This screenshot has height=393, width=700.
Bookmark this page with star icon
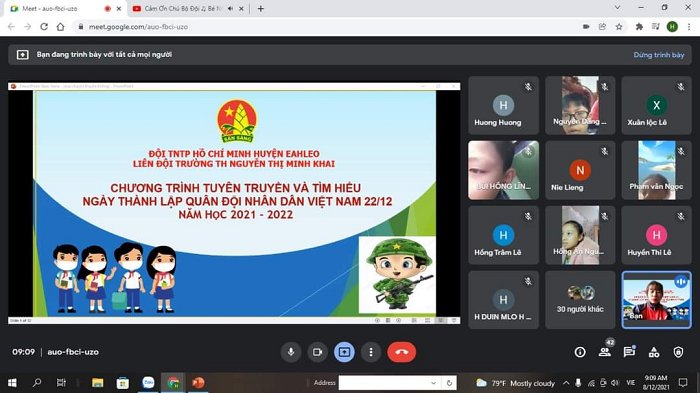click(619, 27)
